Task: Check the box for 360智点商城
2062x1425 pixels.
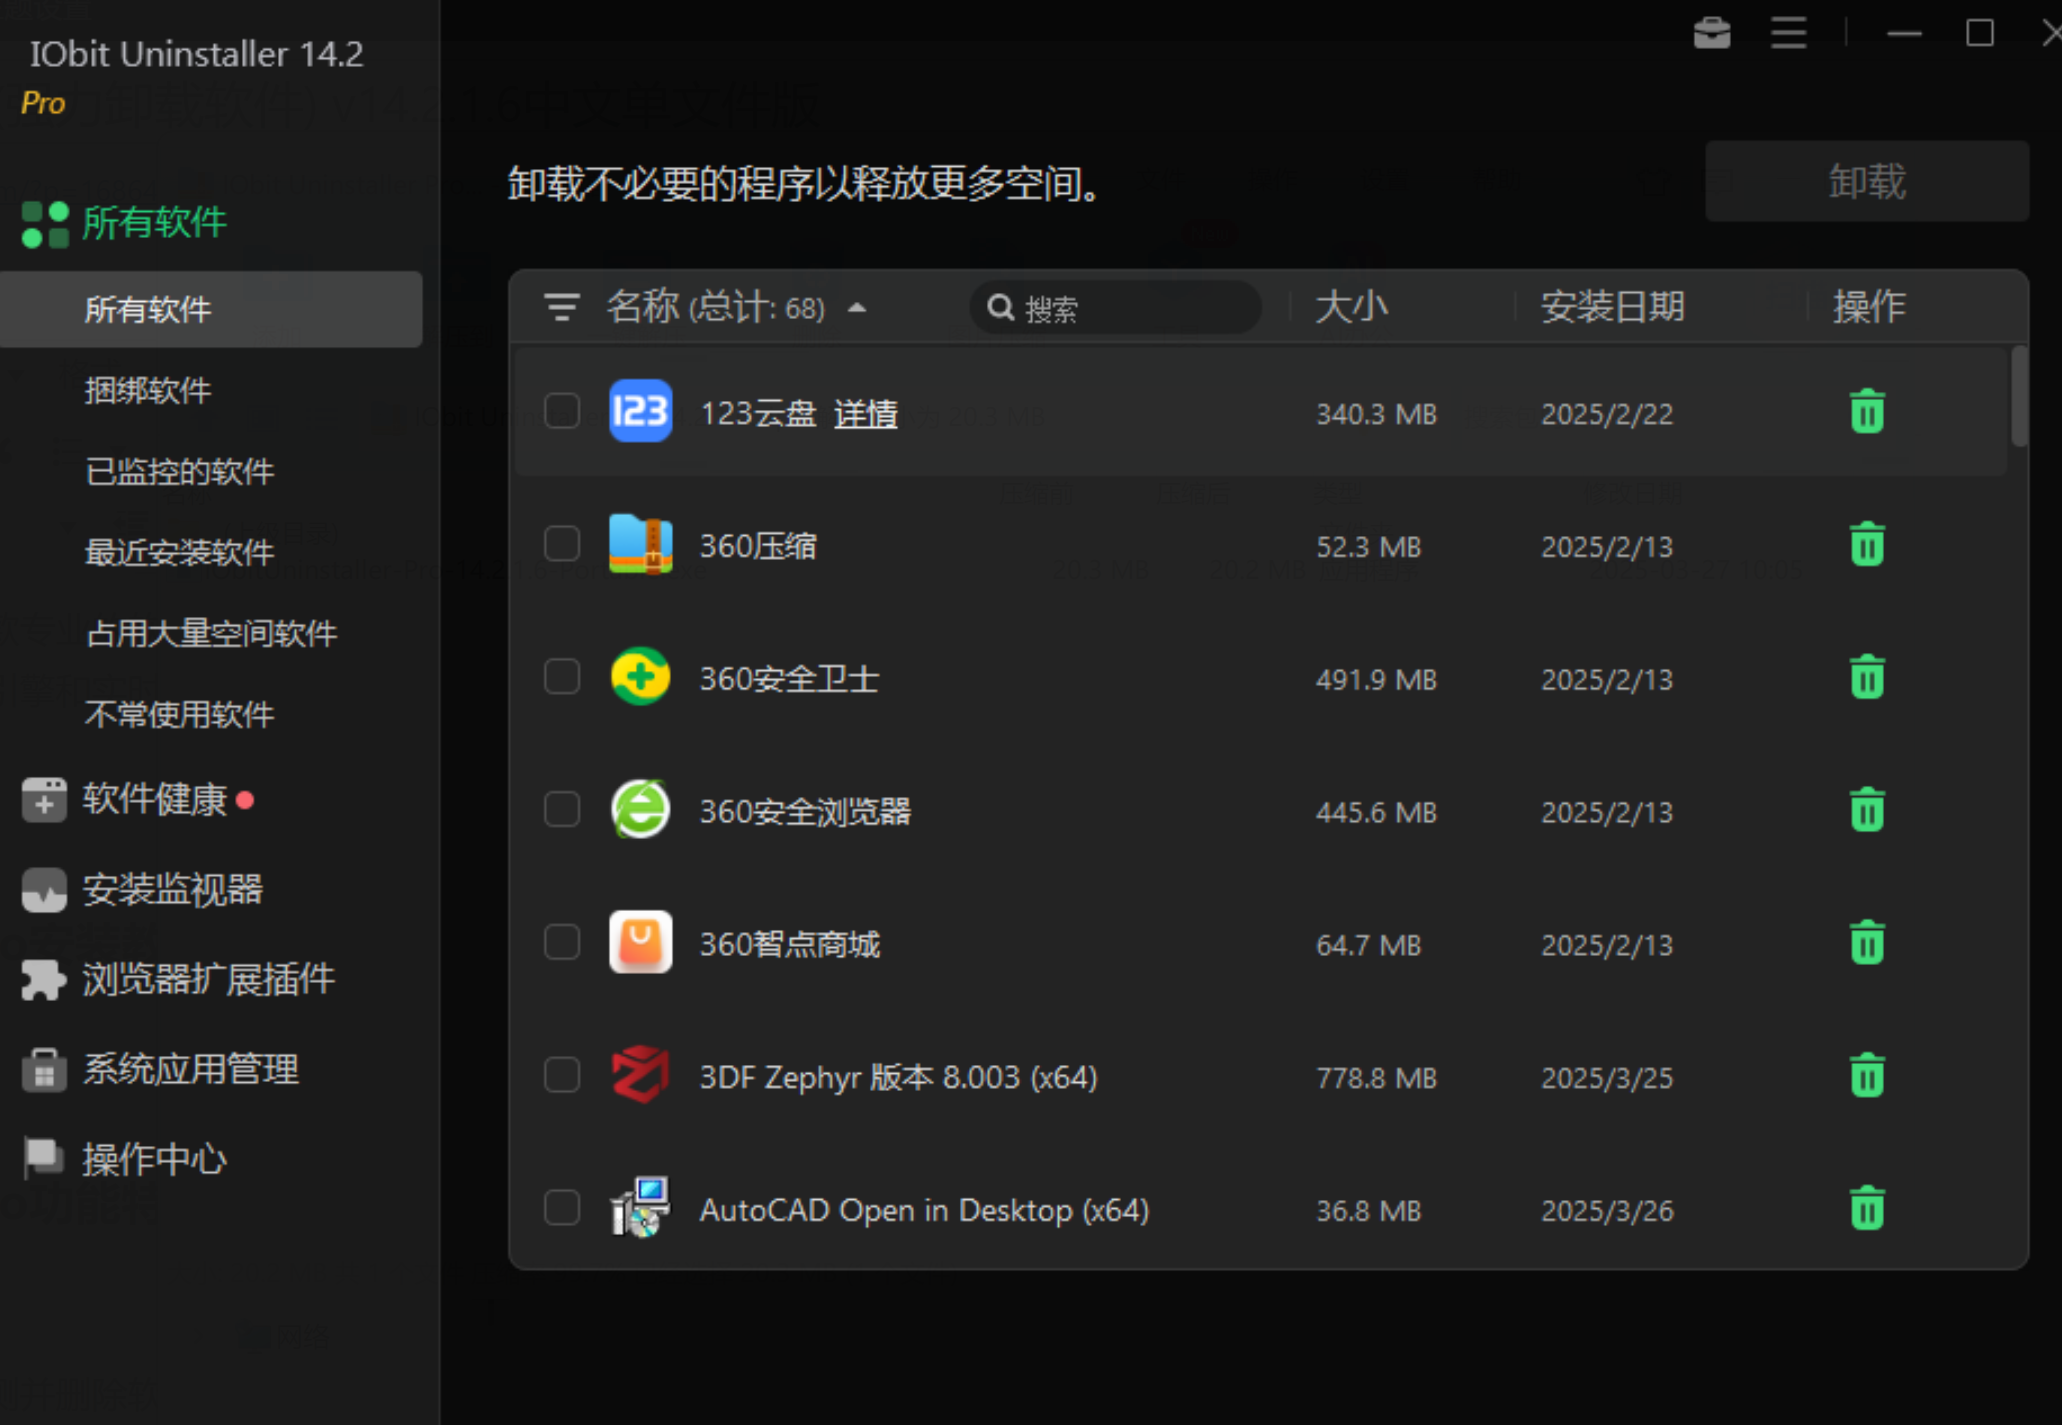Action: click(x=562, y=942)
